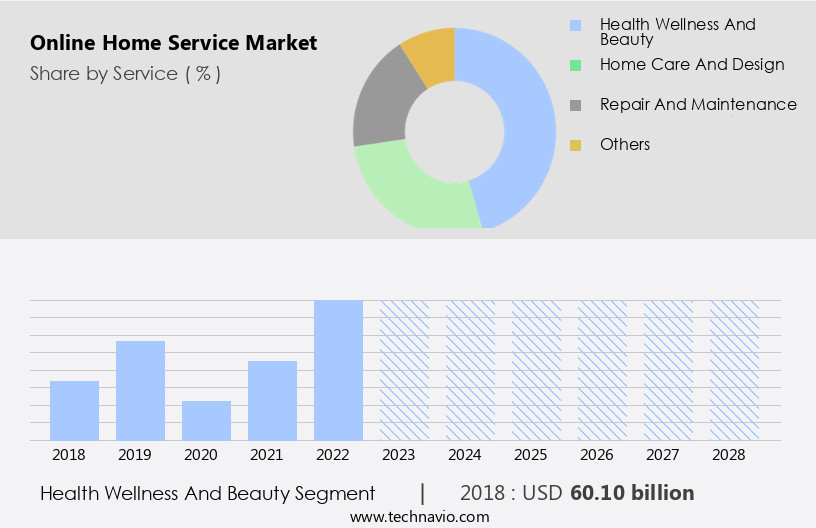816x528 pixels.
Task: Select the Repair And Maintenance legend label
Action: click(x=697, y=104)
